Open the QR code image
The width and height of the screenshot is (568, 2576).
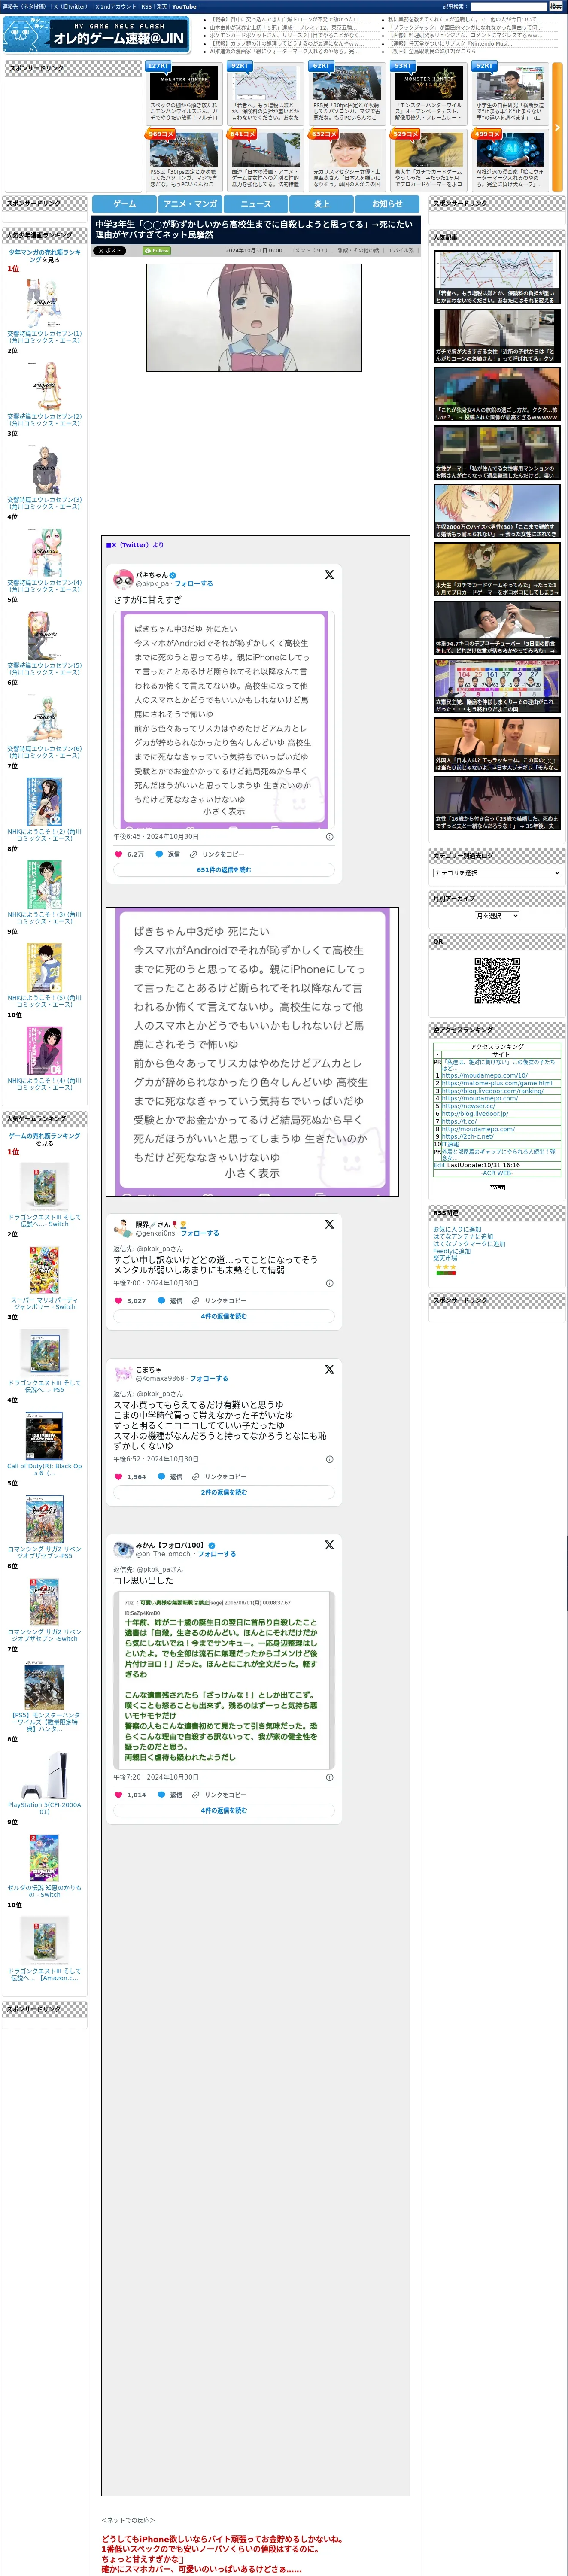tap(497, 980)
